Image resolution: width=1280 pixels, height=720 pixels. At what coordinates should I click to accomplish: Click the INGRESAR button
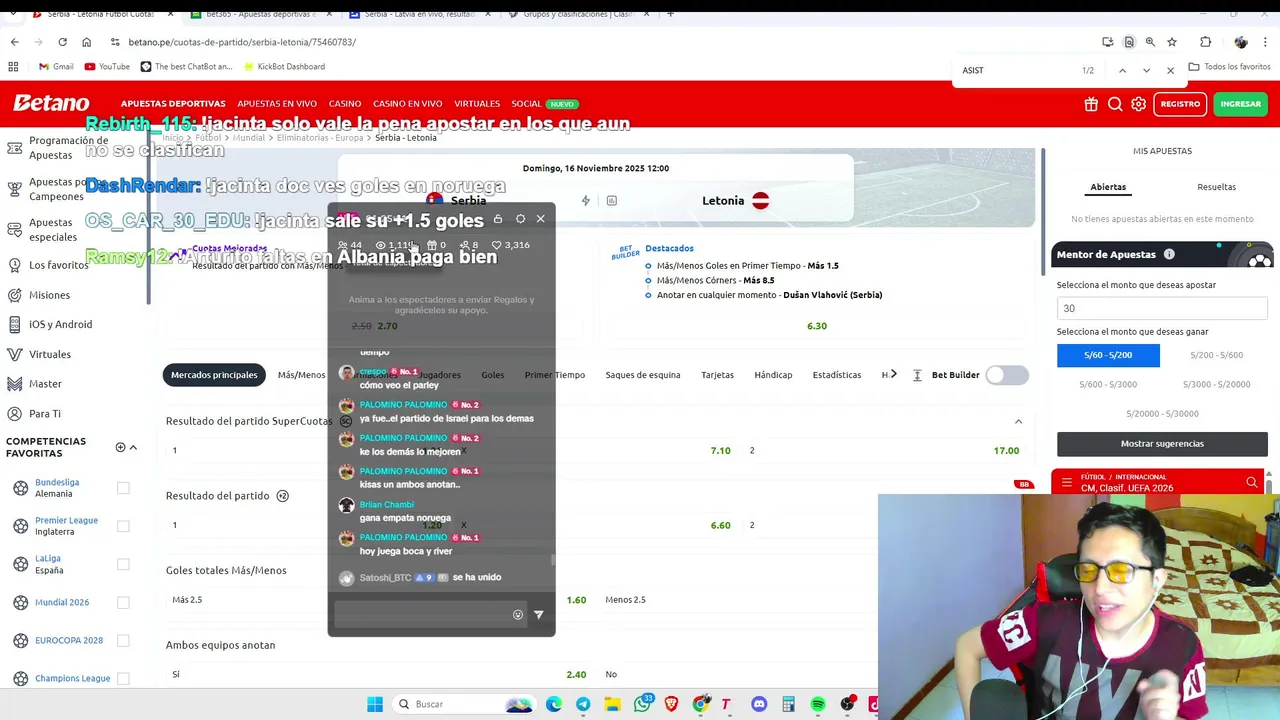(1241, 104)
